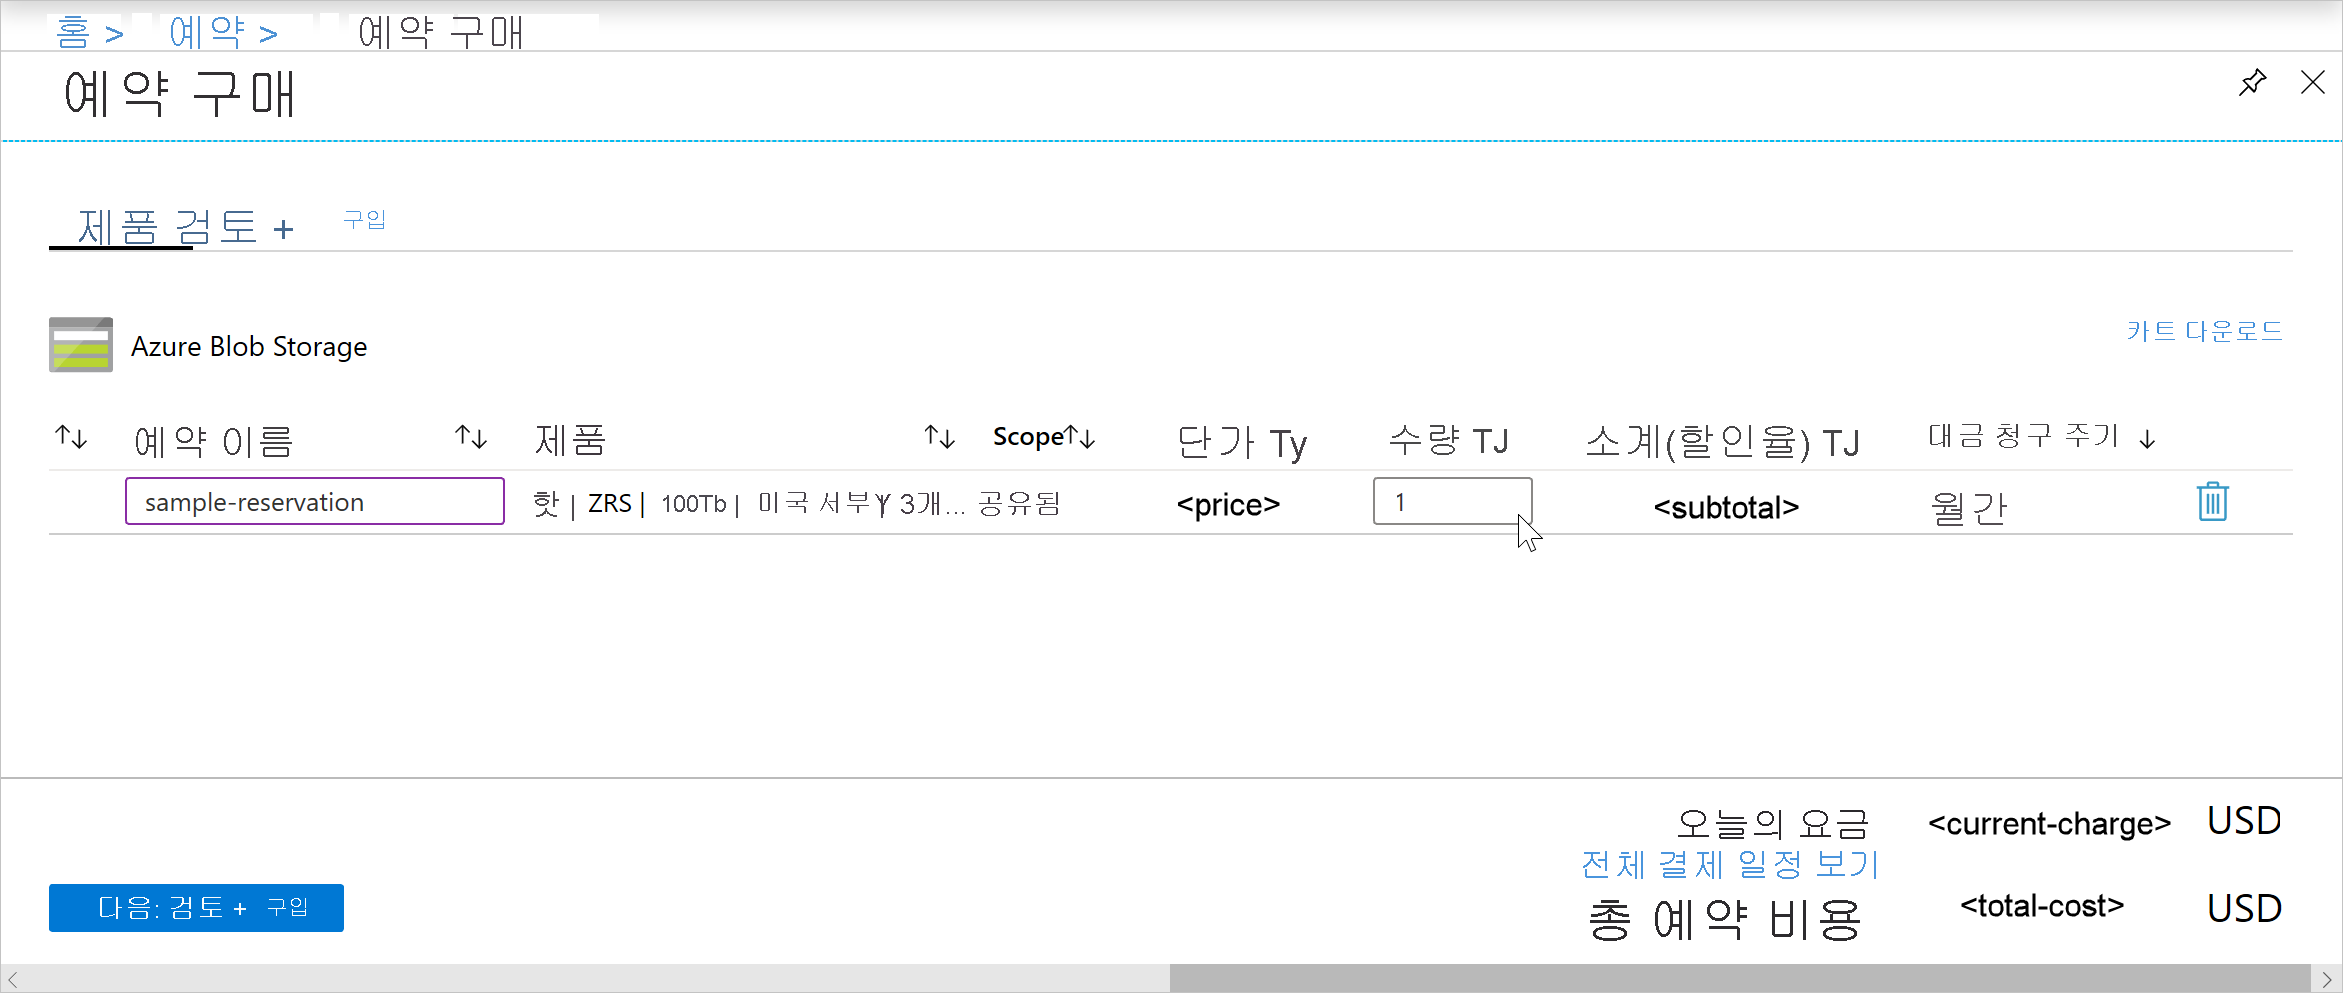2343x993 pixels.
Task: Edit the sample-reservation name field
Action: (x=315, y=501)
